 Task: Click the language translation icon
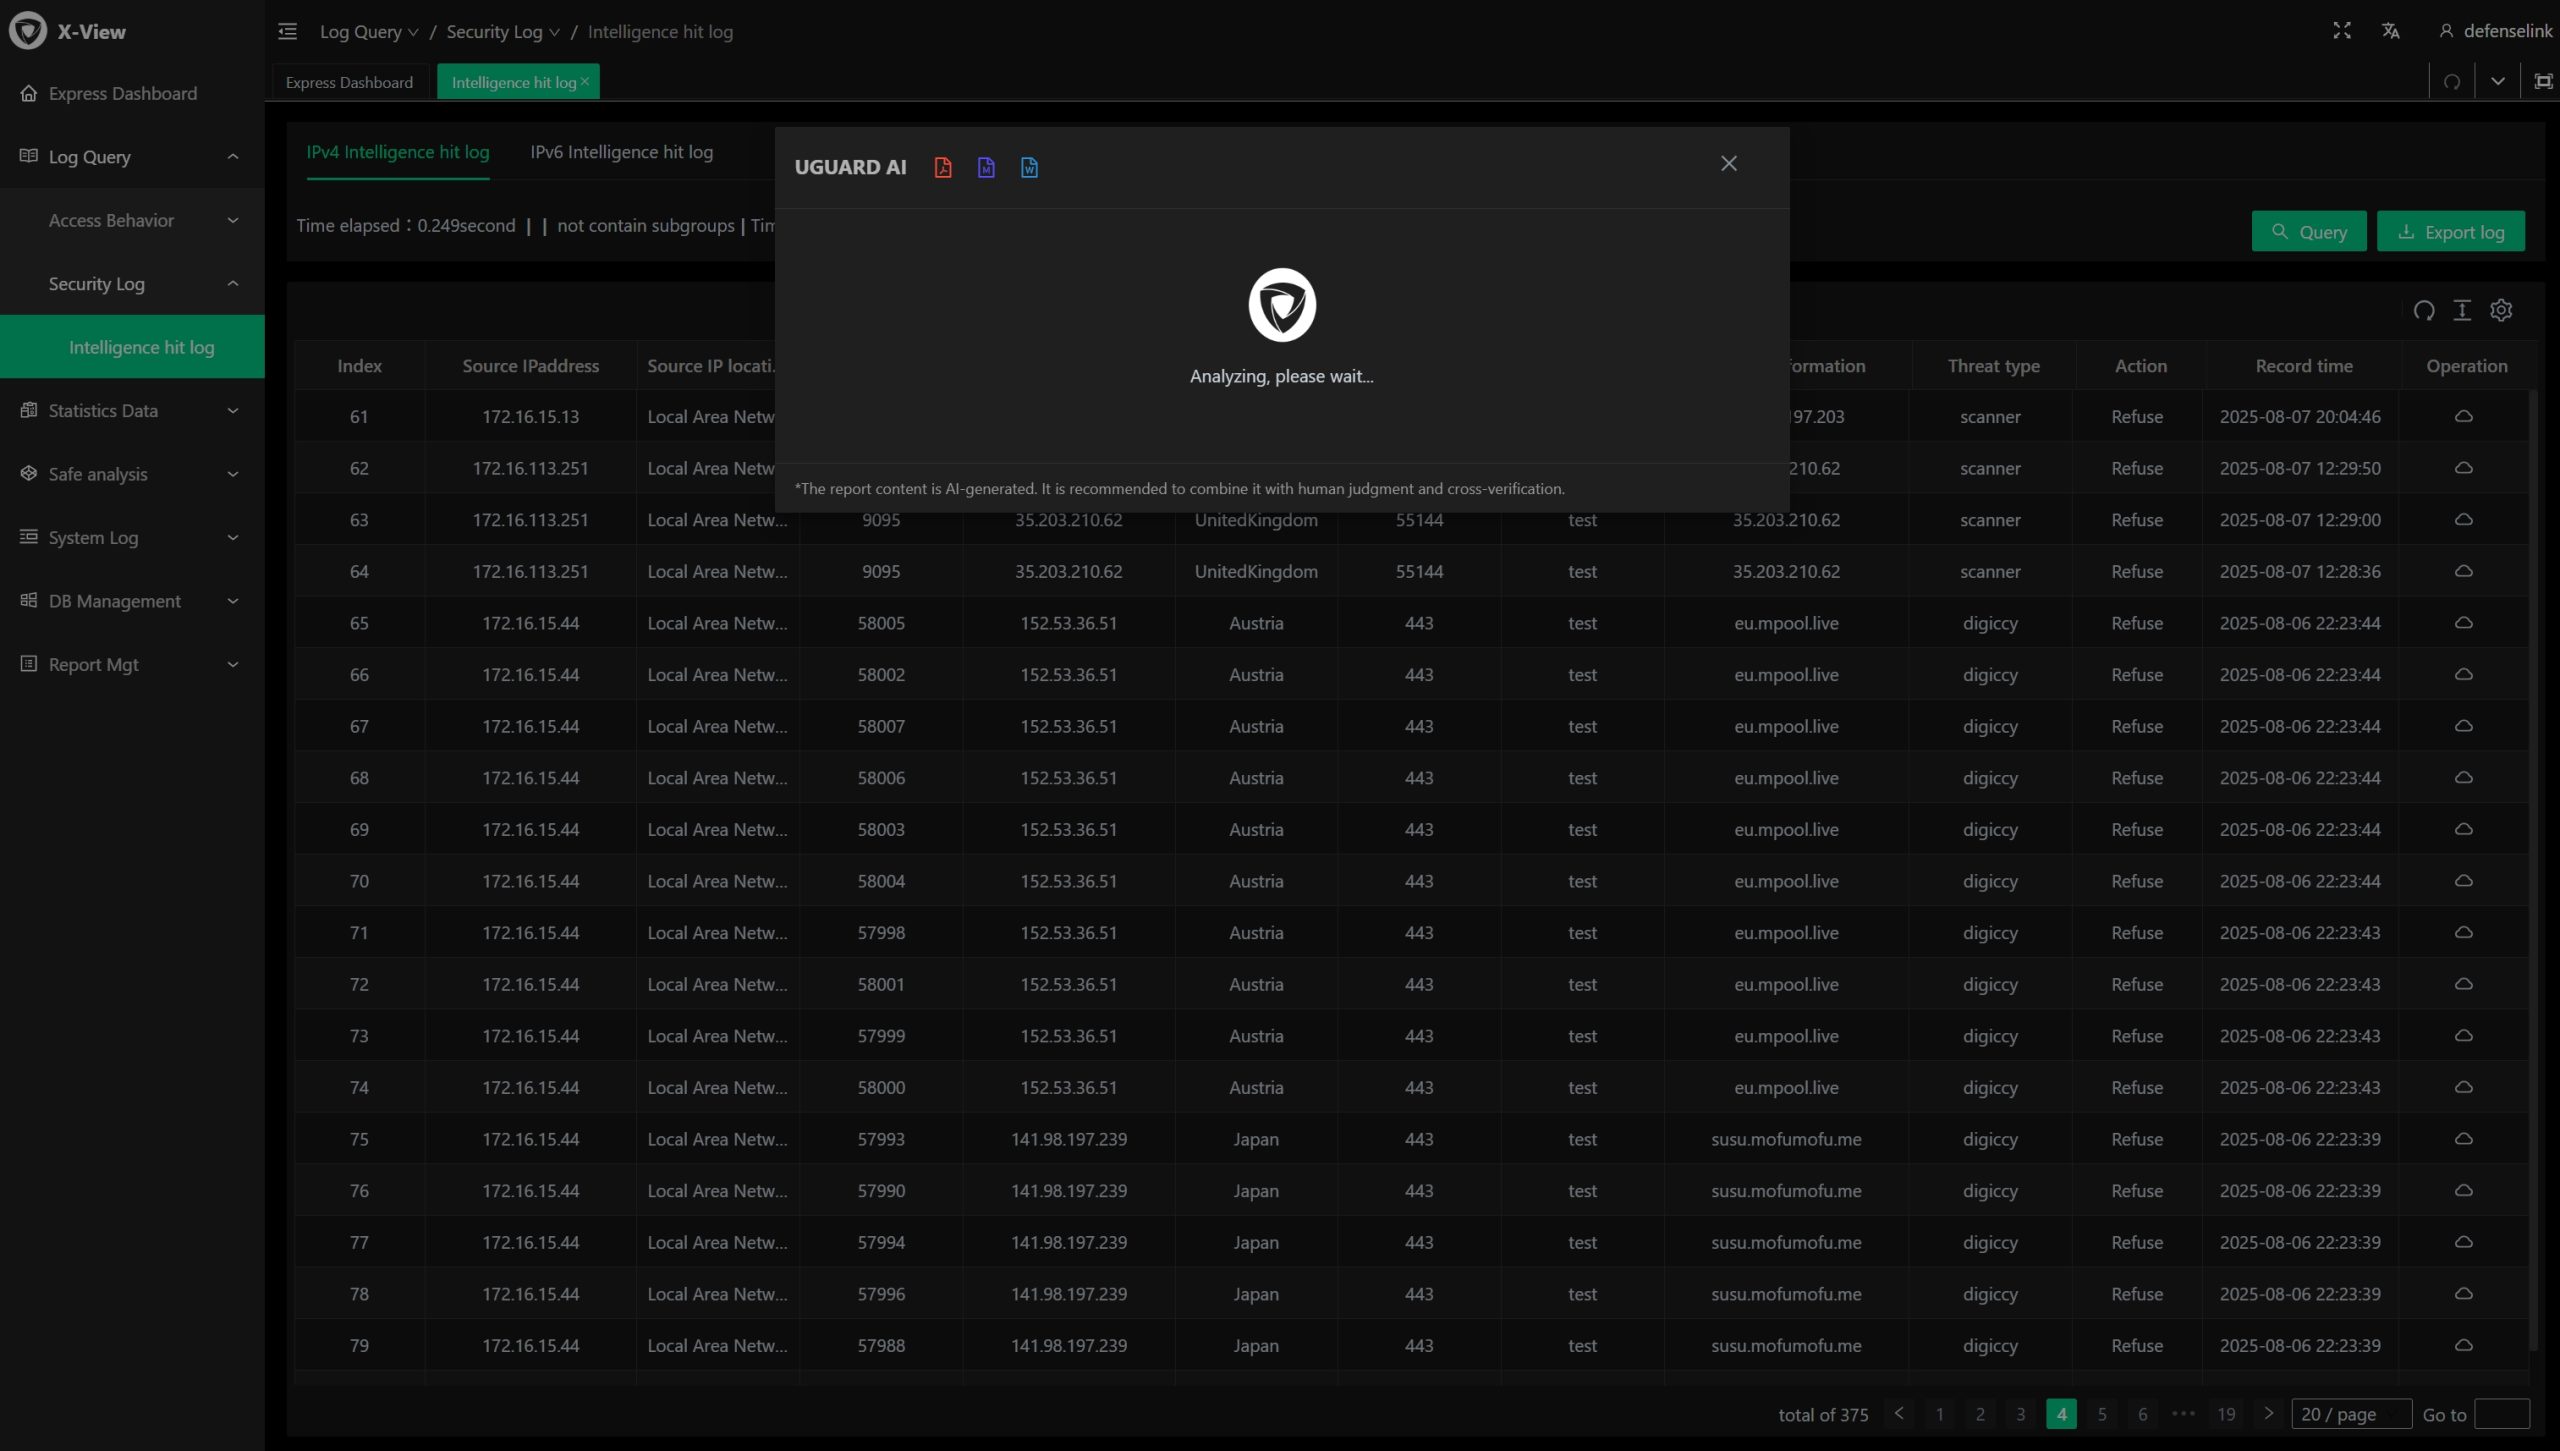pyautogui.click(x=2390, y=31)
